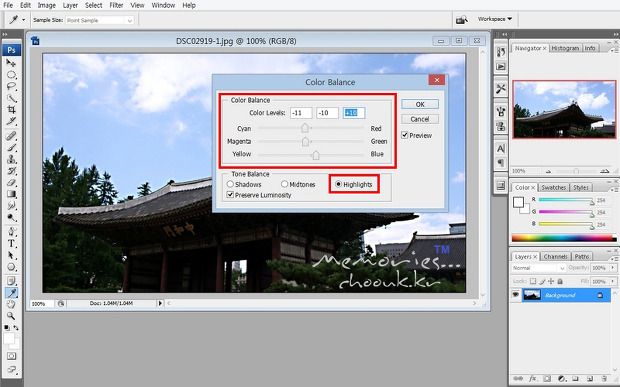
Task: Open the Paragraph panel dock icon
Action: click(501, 162)
